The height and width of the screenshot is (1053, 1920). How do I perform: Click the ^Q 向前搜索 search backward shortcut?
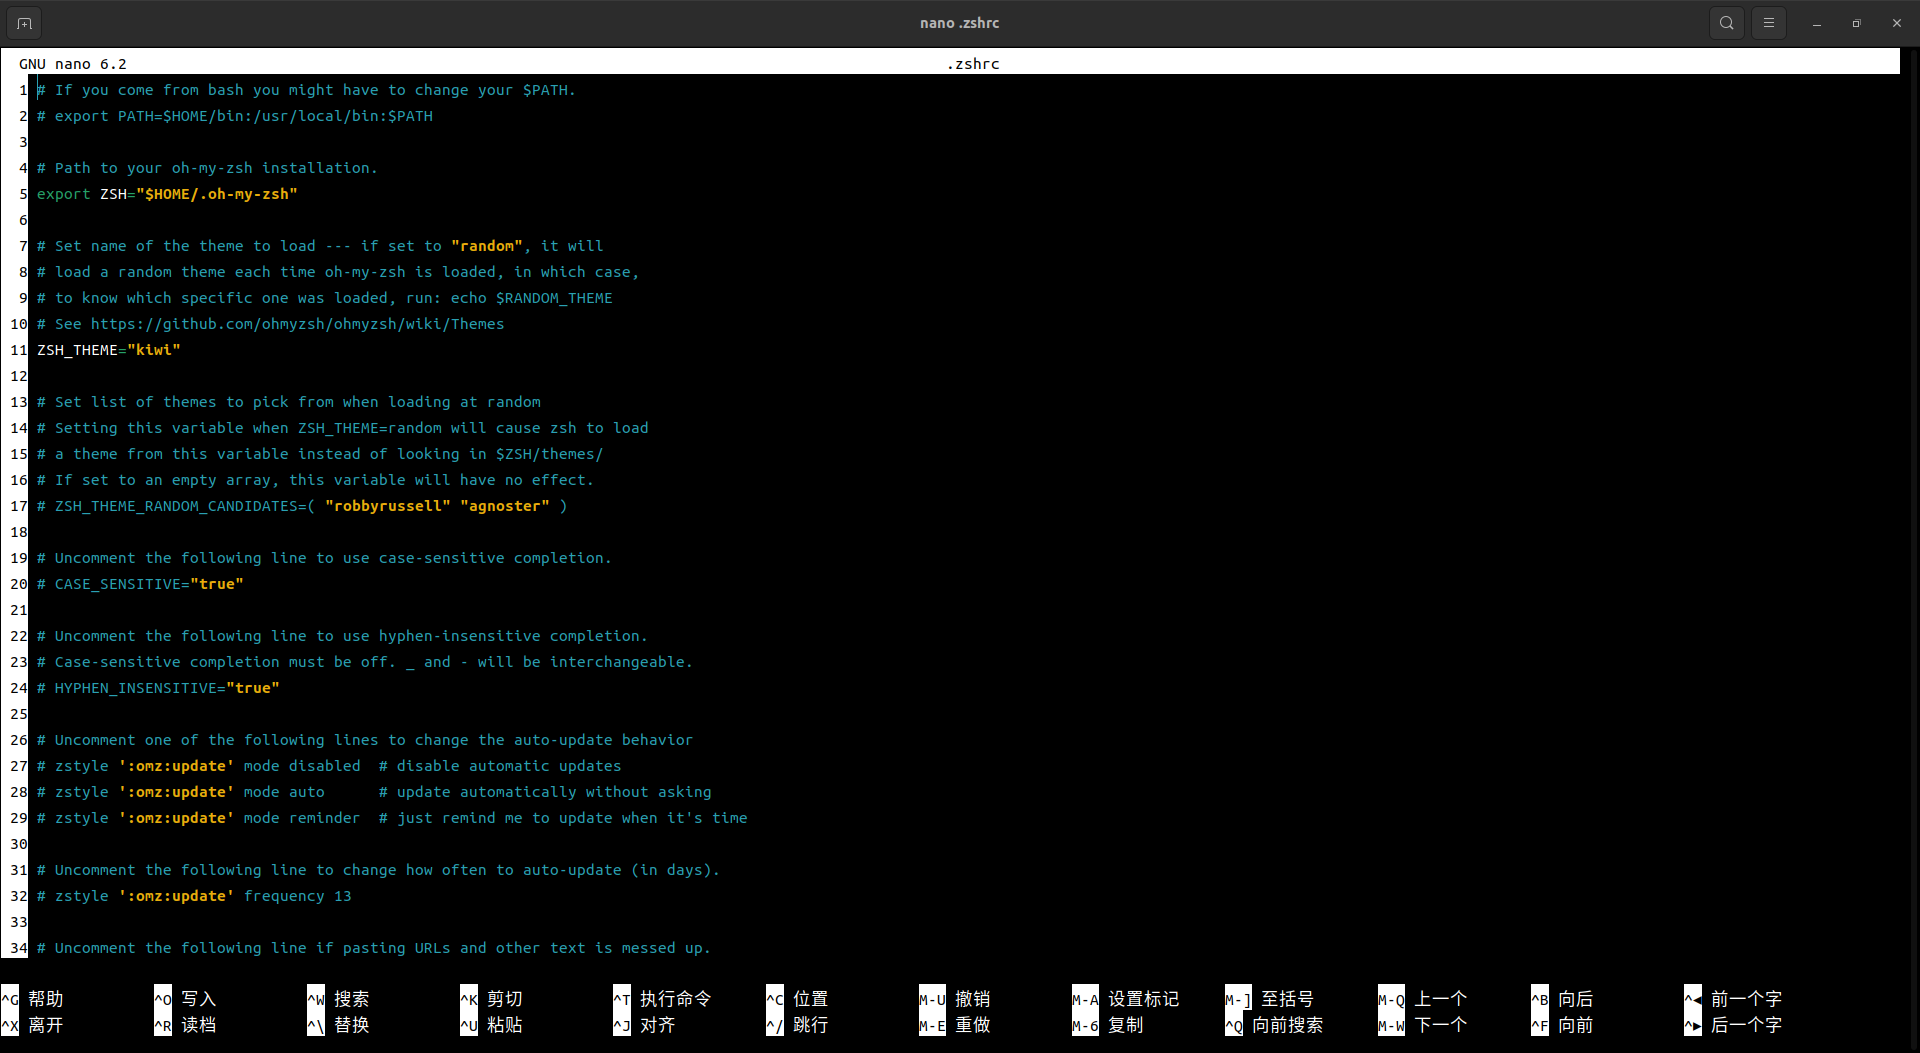coord(1275,1025)
